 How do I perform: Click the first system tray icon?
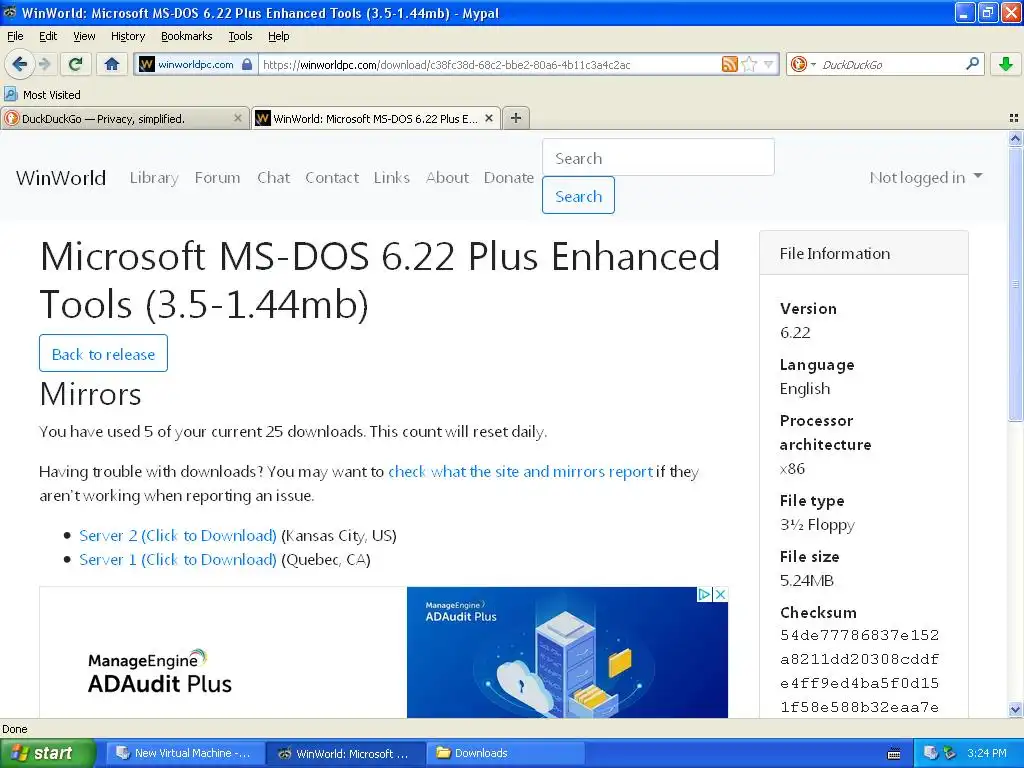(x=931, y=753)
